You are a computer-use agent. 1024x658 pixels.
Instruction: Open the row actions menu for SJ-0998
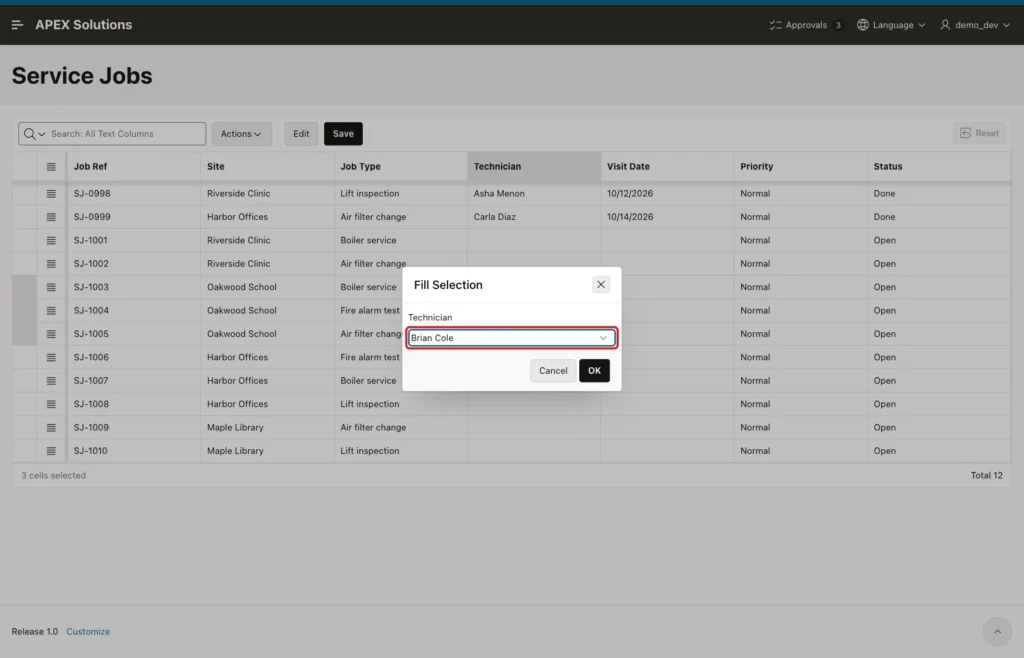[51, 194]
